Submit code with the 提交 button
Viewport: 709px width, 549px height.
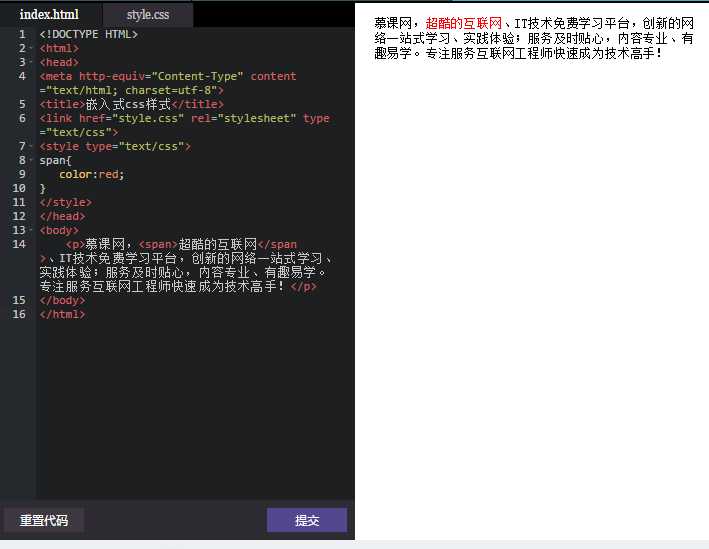point(307,520)
